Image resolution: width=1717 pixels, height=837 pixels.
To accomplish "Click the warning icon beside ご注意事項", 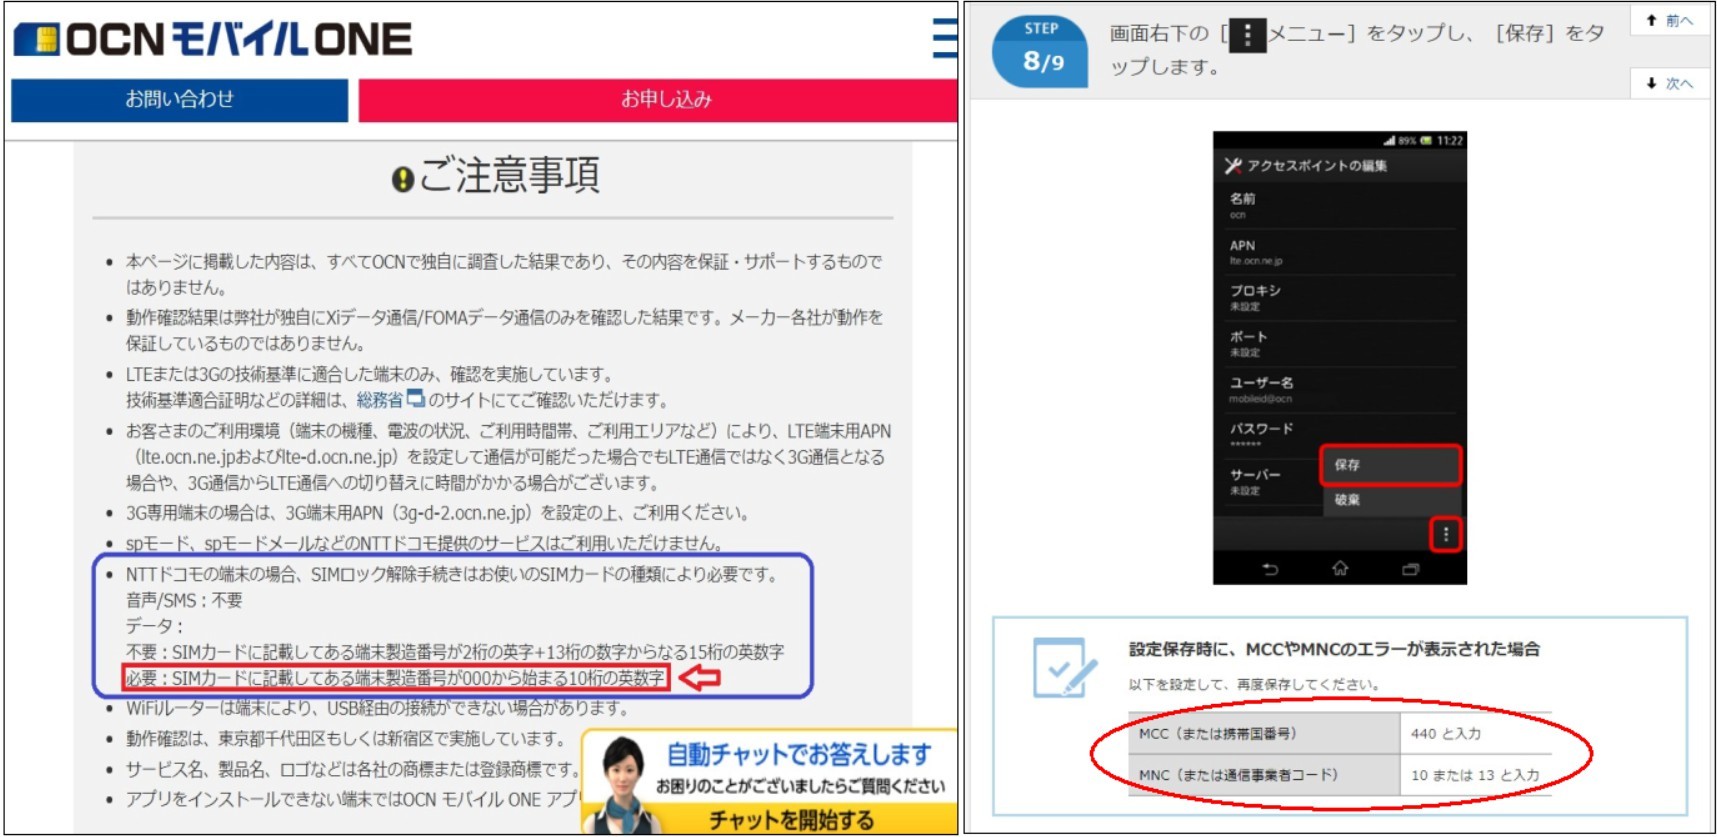I will (x=402, y=179).
